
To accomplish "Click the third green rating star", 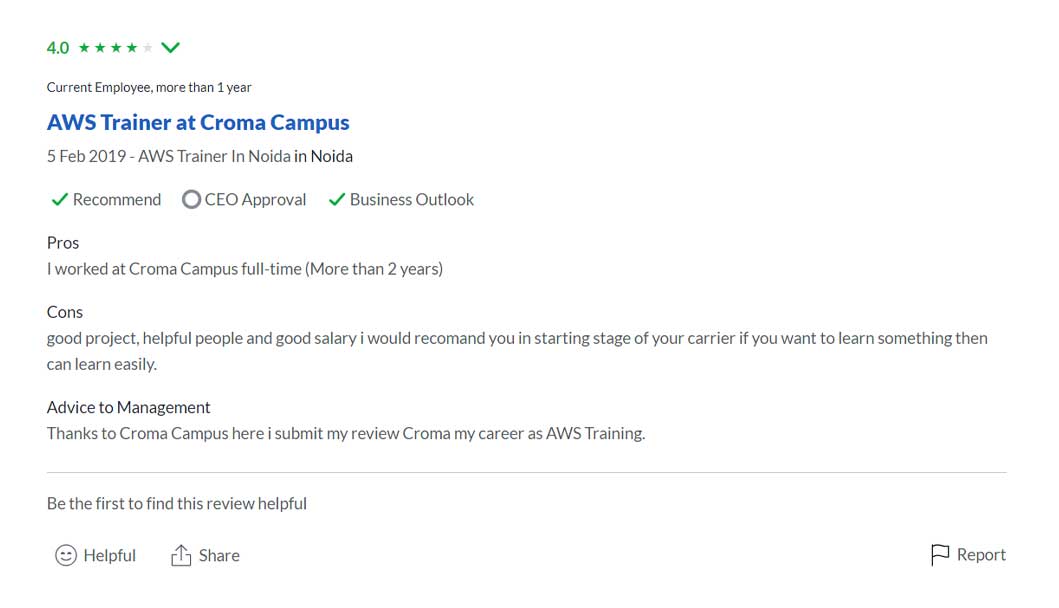I will [116, 48].
